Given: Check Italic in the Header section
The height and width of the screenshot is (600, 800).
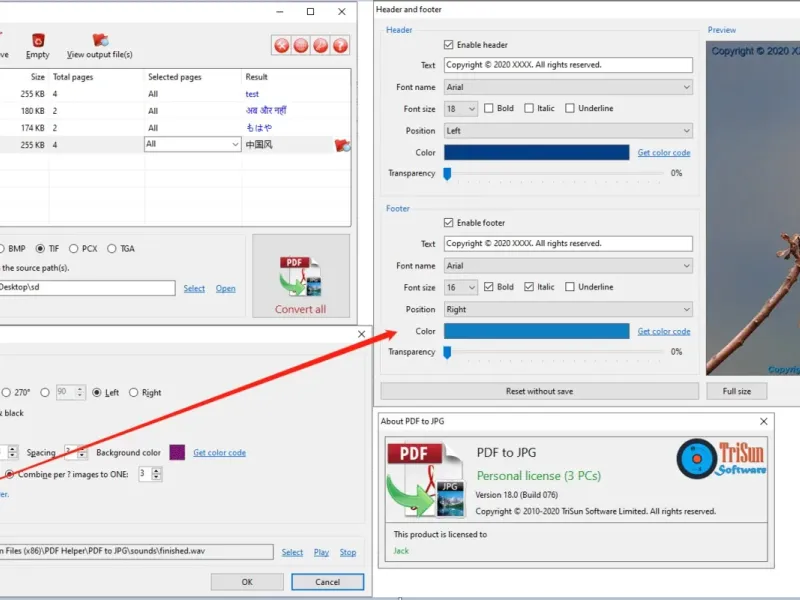Looking at the screenshot, I should (x=529, y=108).
